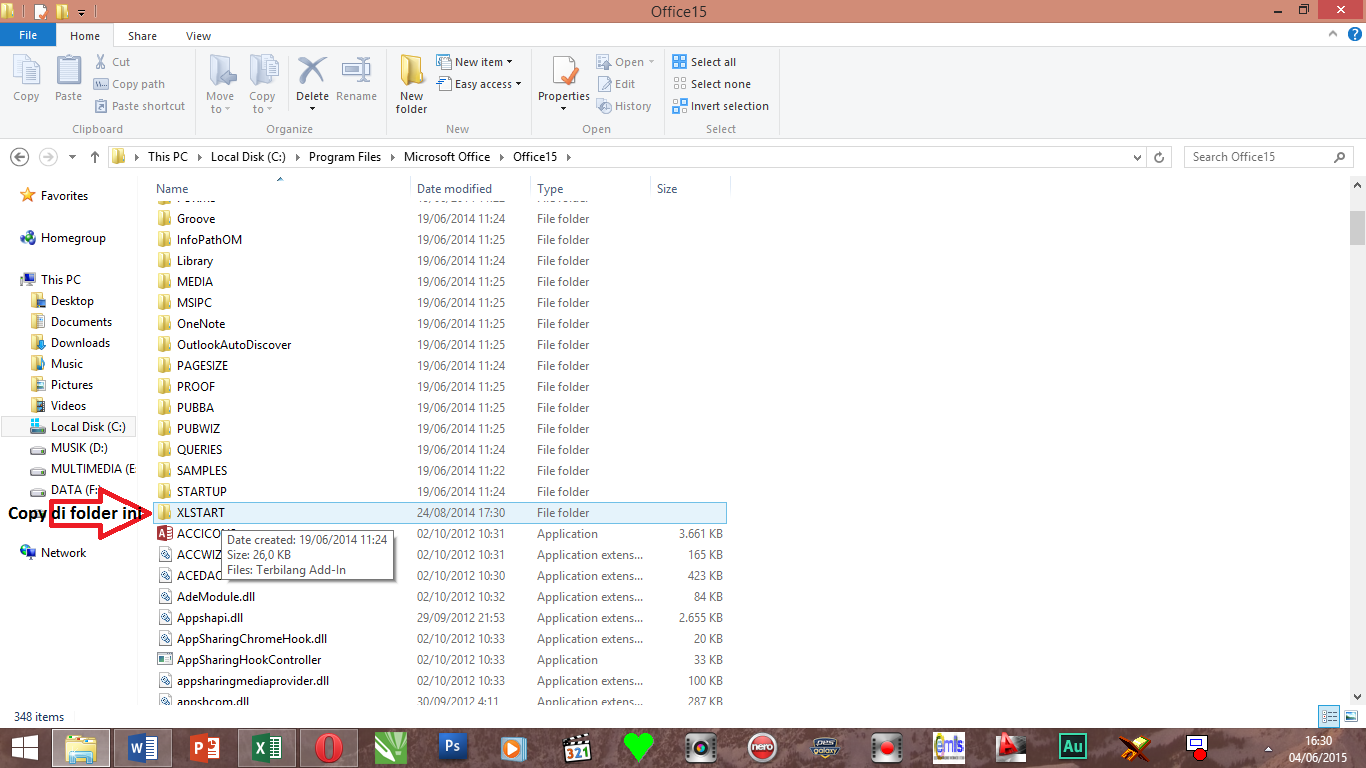Screen dimensions: 1366x768
Task: Open PowerPoint from the taskbar
Action: 204,748
